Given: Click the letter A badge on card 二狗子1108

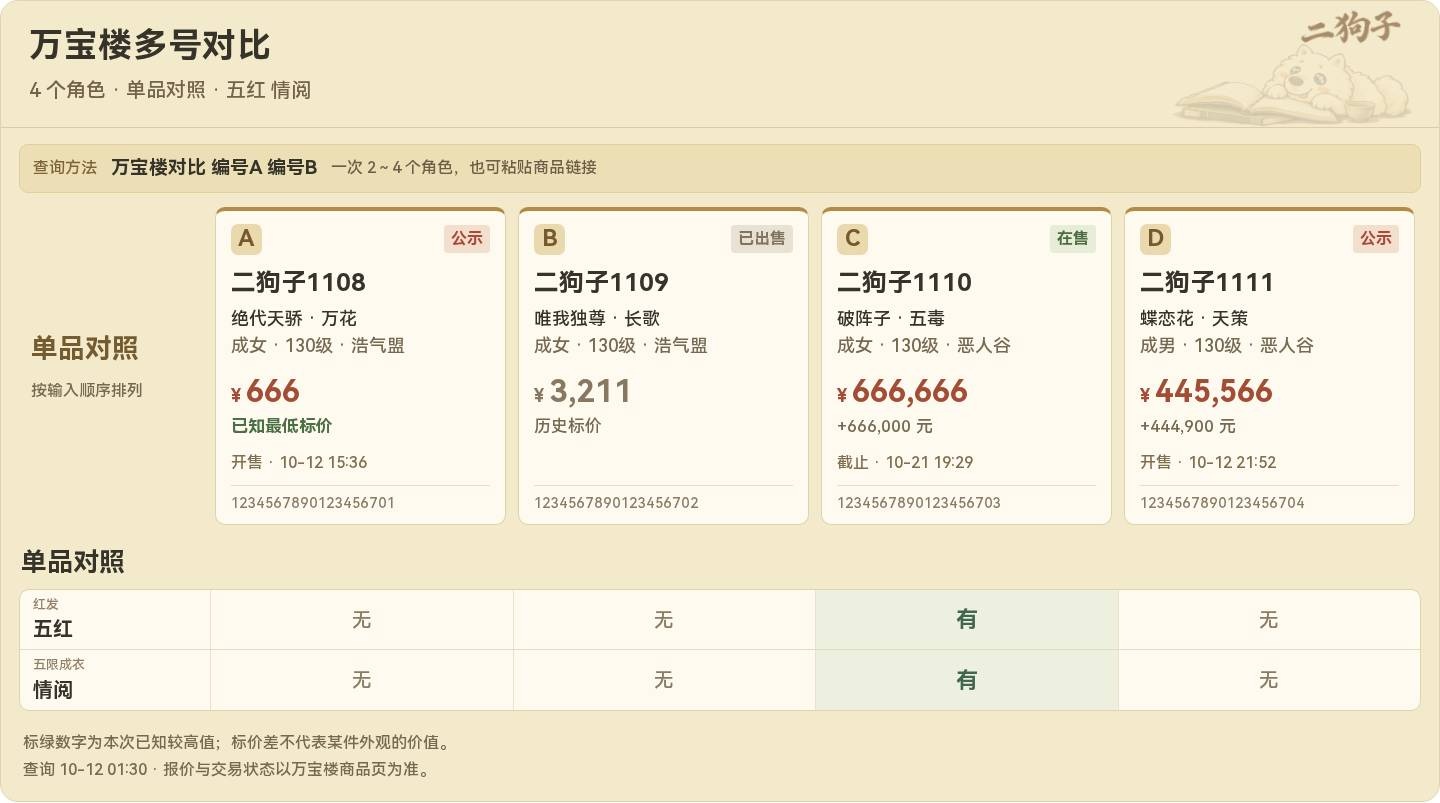Looking at the screenshot, I should (x=246, y=239).
